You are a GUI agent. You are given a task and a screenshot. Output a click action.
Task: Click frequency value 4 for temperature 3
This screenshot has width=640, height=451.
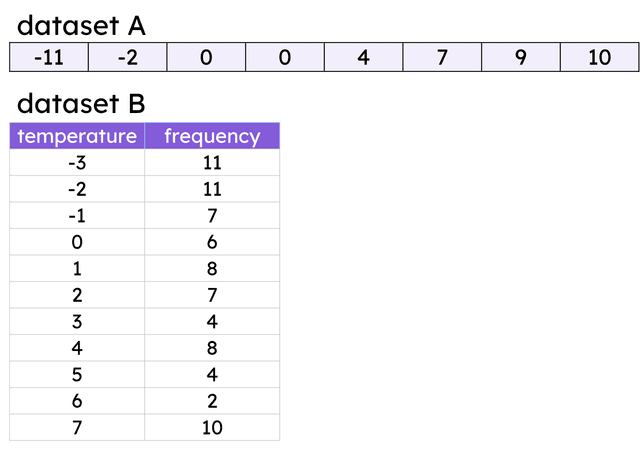[212, 322]
